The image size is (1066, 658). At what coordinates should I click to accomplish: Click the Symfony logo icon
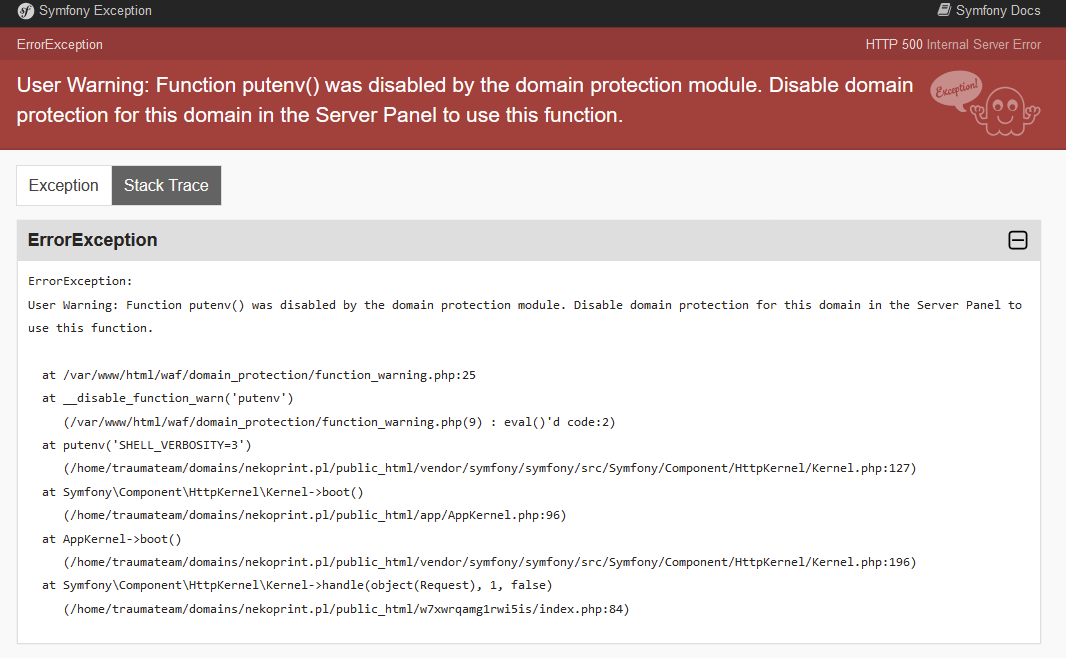tap(26, 11)
